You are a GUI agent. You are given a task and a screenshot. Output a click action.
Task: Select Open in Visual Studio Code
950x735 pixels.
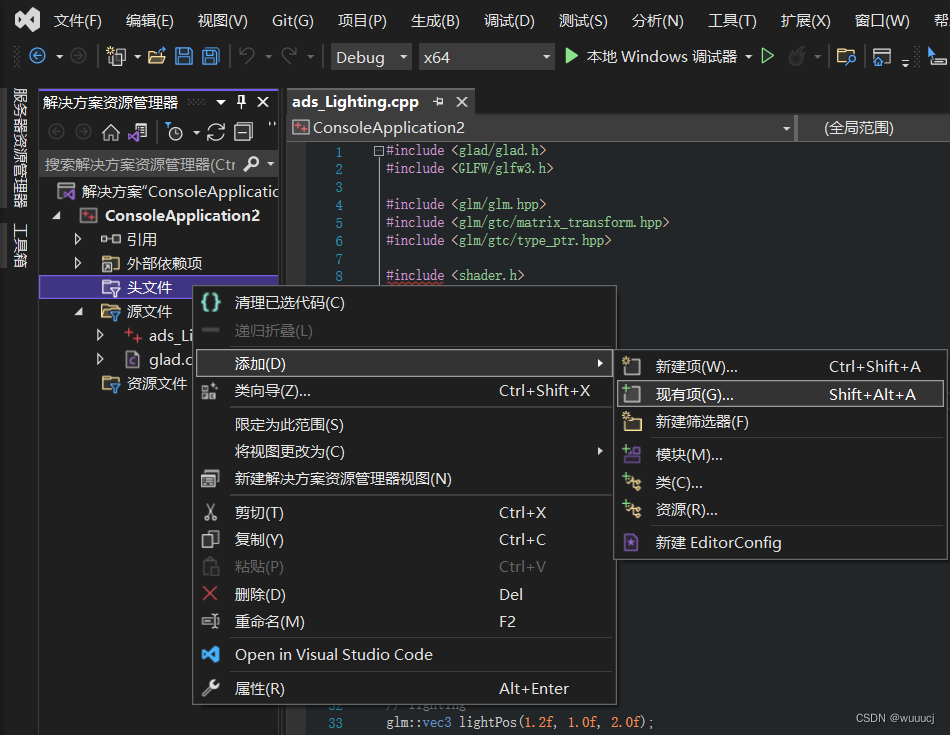click(x=404, y=654)
